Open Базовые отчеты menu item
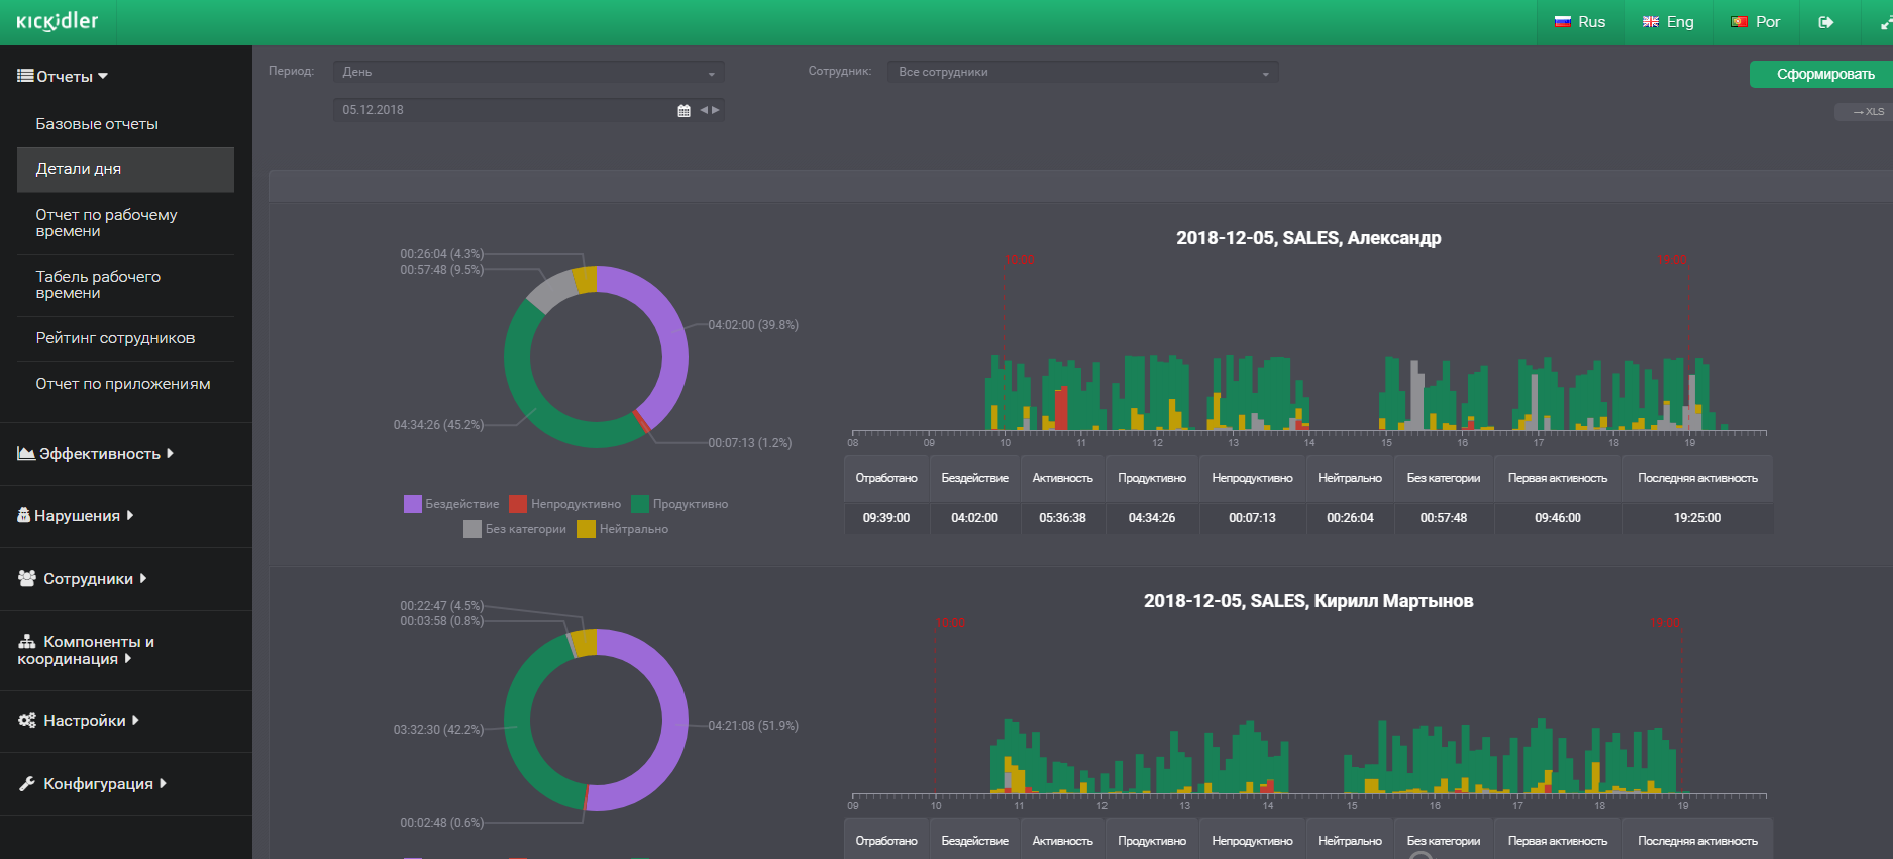This screenshot has height=859, width=1893. tap(96, 124)
